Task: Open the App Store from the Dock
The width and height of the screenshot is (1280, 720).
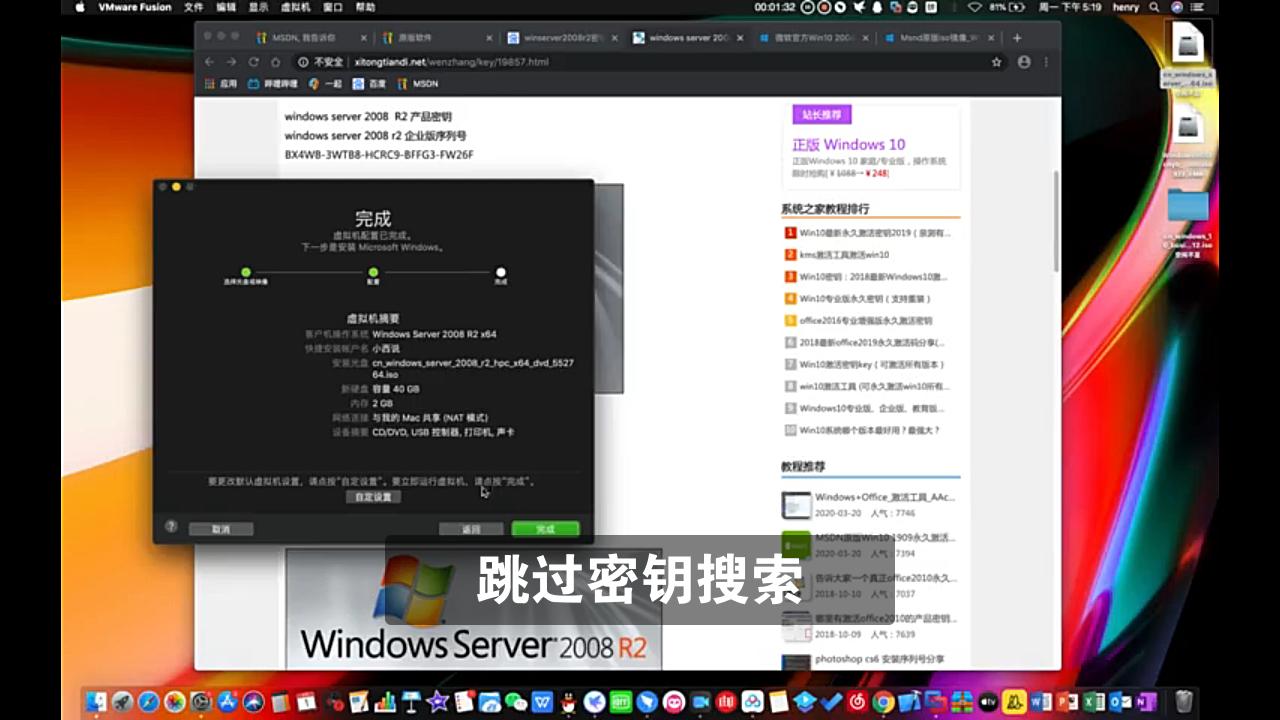Action: point(226,702)
